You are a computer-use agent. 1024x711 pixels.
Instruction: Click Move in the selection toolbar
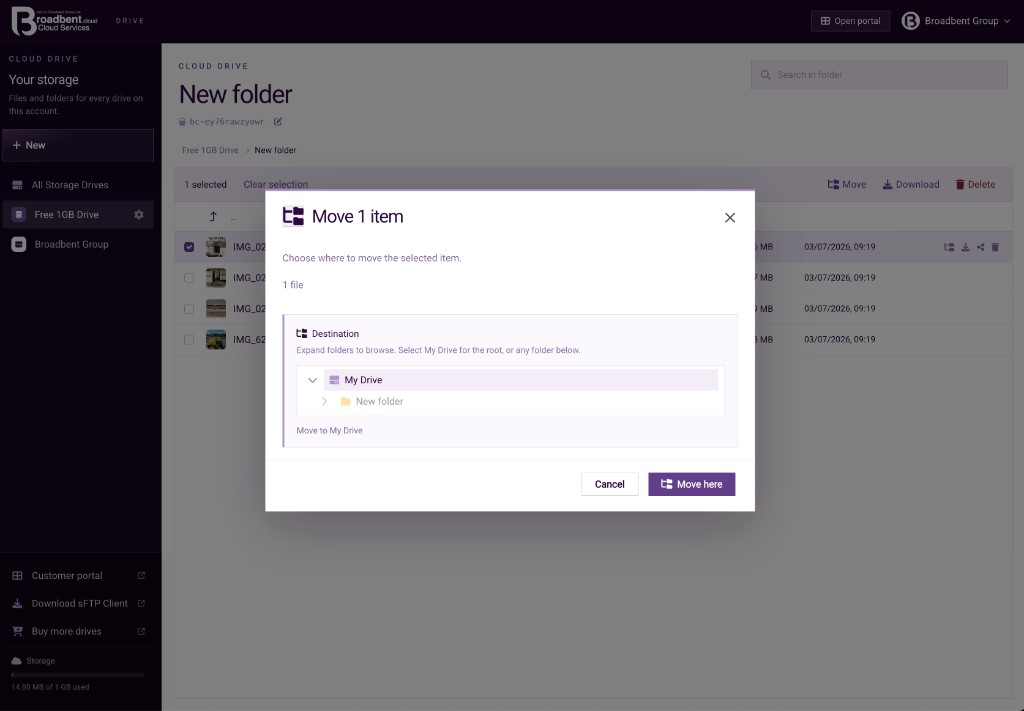pos(846,184)
